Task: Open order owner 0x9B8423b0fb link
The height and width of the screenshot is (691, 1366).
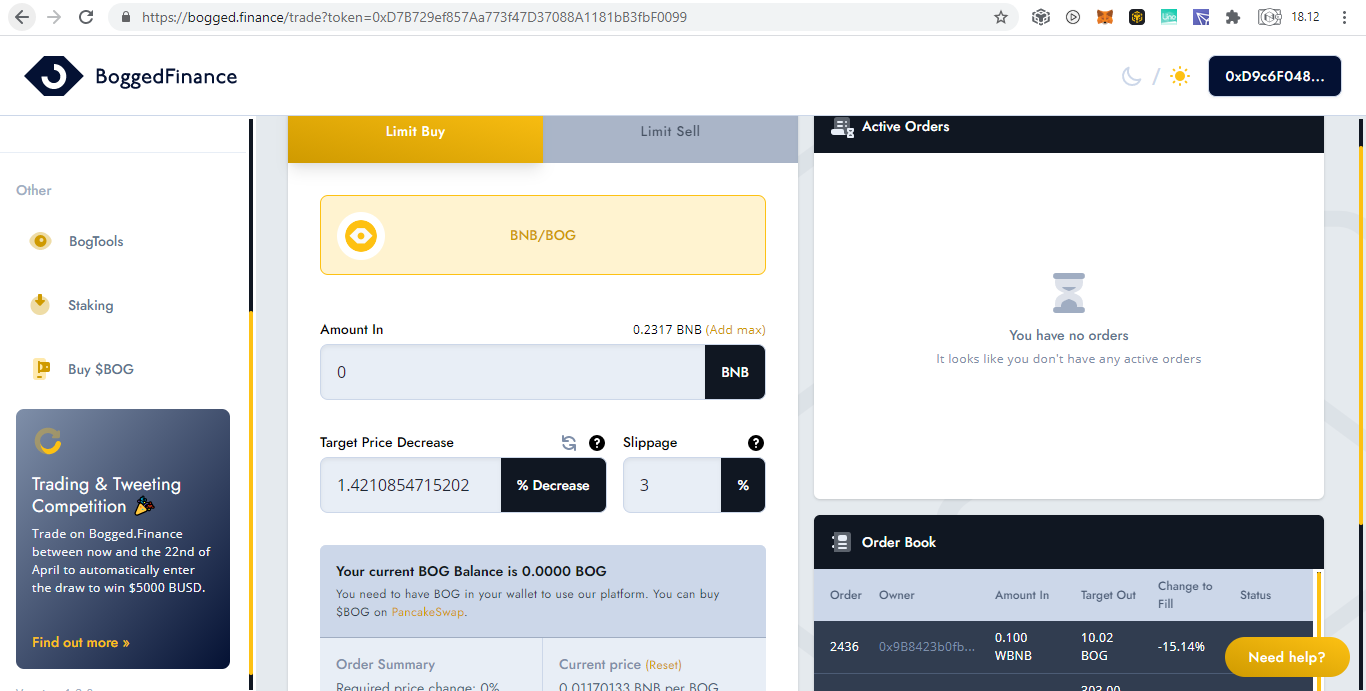Action: click(x=926, y=646)
